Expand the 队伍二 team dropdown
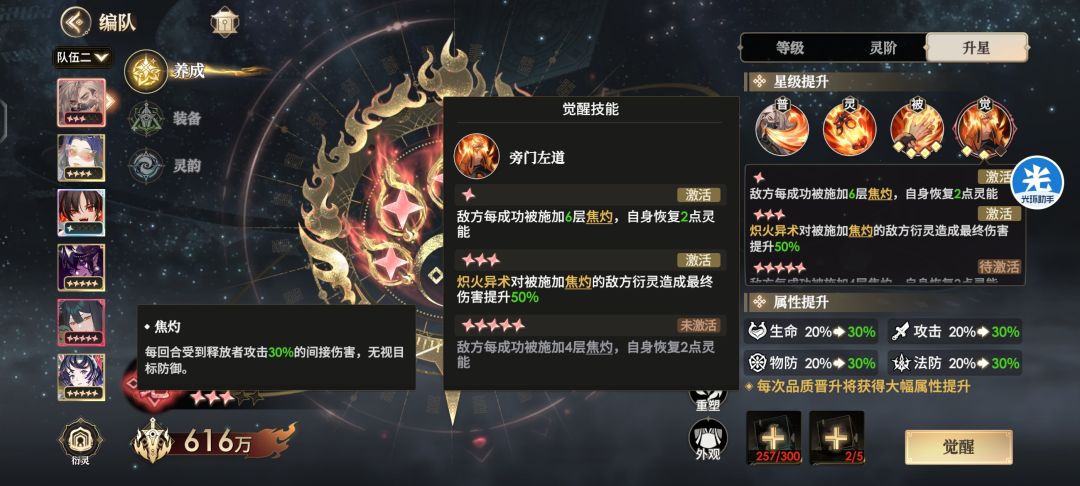Viewport: 1080px width, 486px height. coord(82,58)
